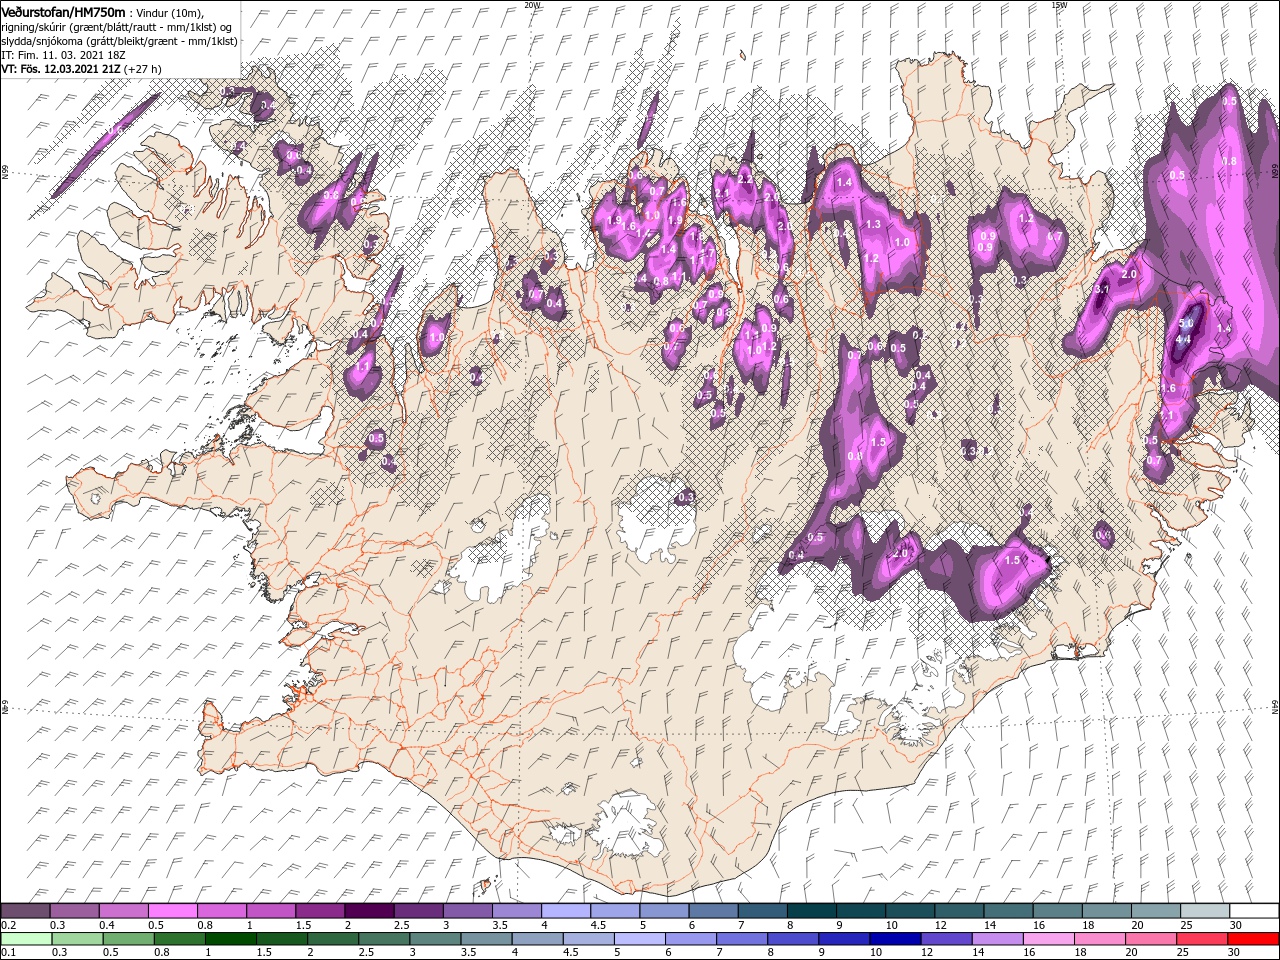Screen dimensions: 1280x960
Task: Click the 'VT: Fös. 12.03.2021 21Z' valid time
Action: (61, 69)
